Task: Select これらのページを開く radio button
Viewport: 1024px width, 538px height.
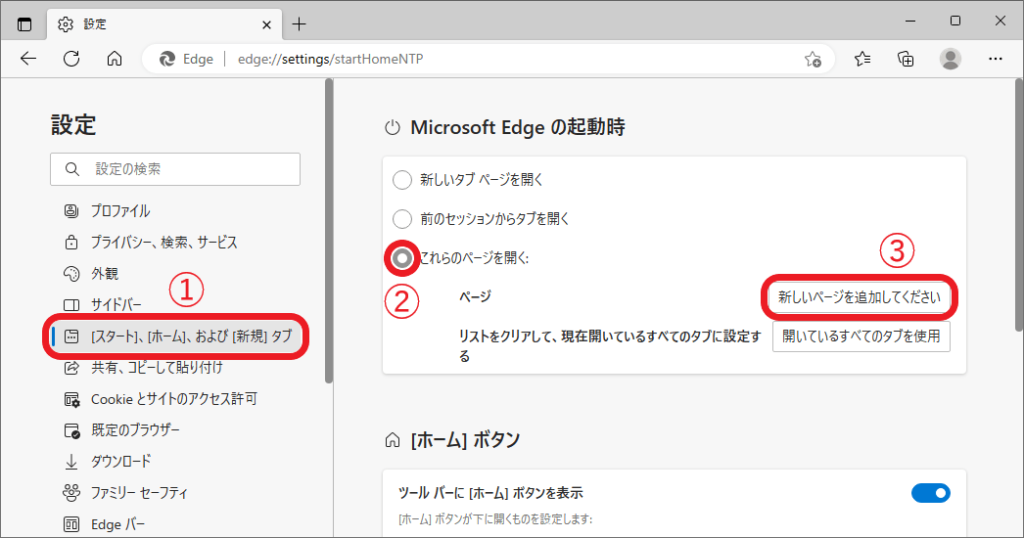Action: [x=402, y=258]
